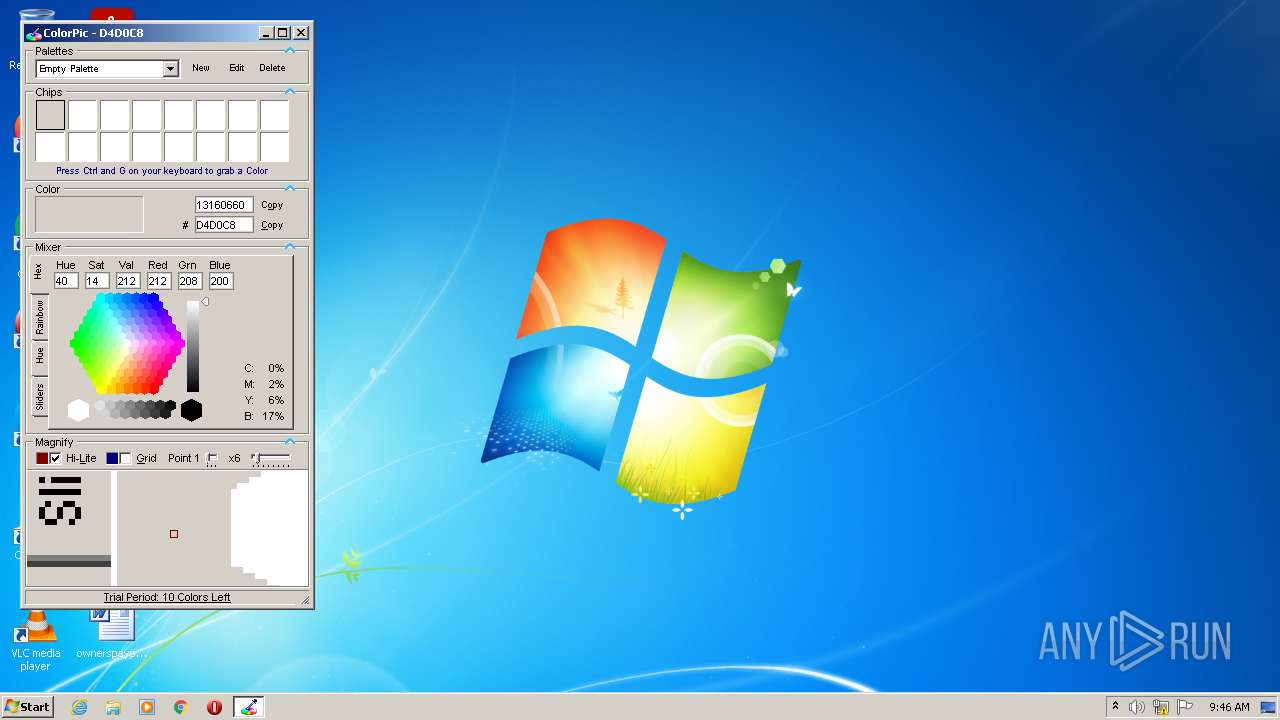
Task: Open the Empty Palette dropdown list
Action: point(170,69)
